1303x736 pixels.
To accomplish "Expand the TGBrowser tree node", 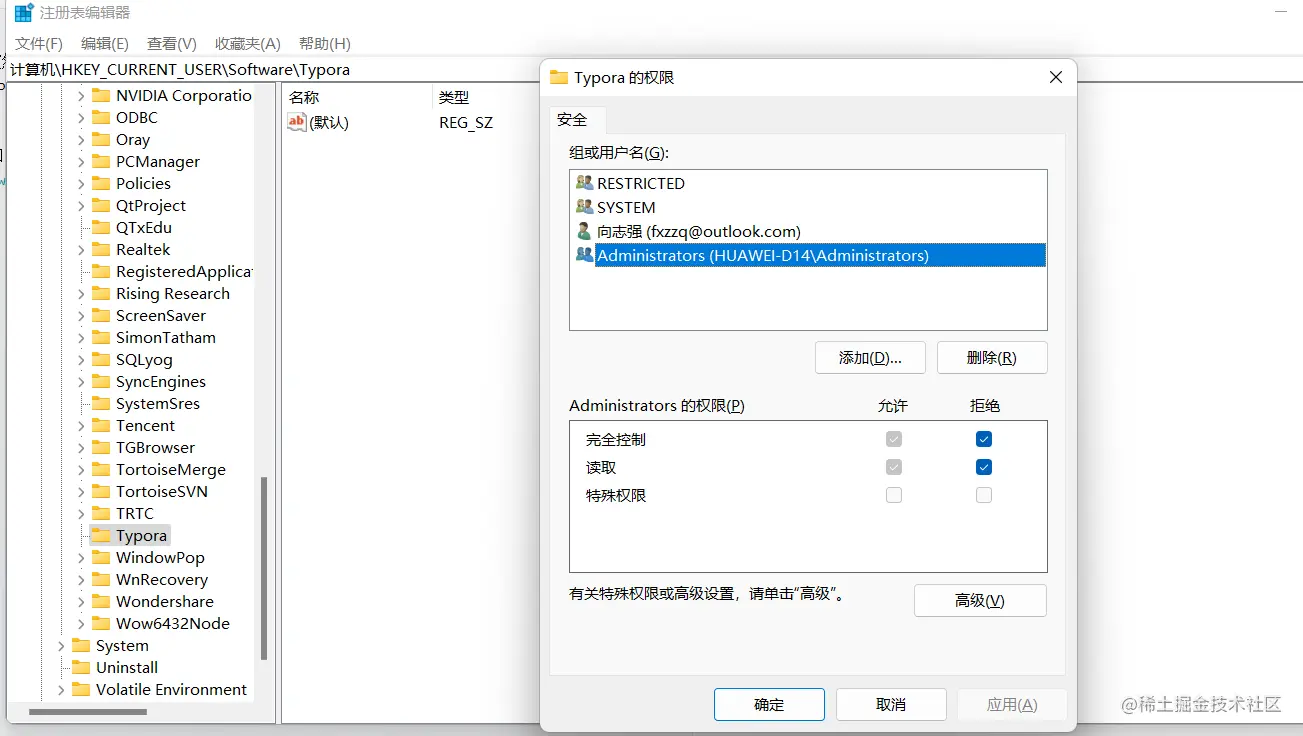I will [x=81, y=447].
